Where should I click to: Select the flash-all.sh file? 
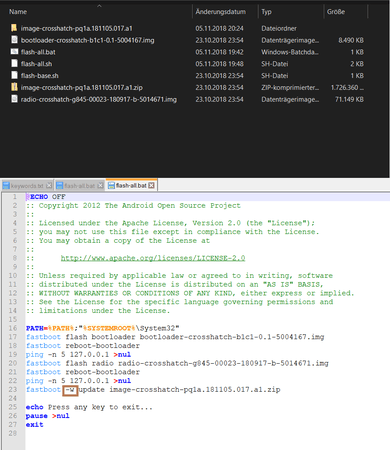pyautogui.click(x=36, y=64)
